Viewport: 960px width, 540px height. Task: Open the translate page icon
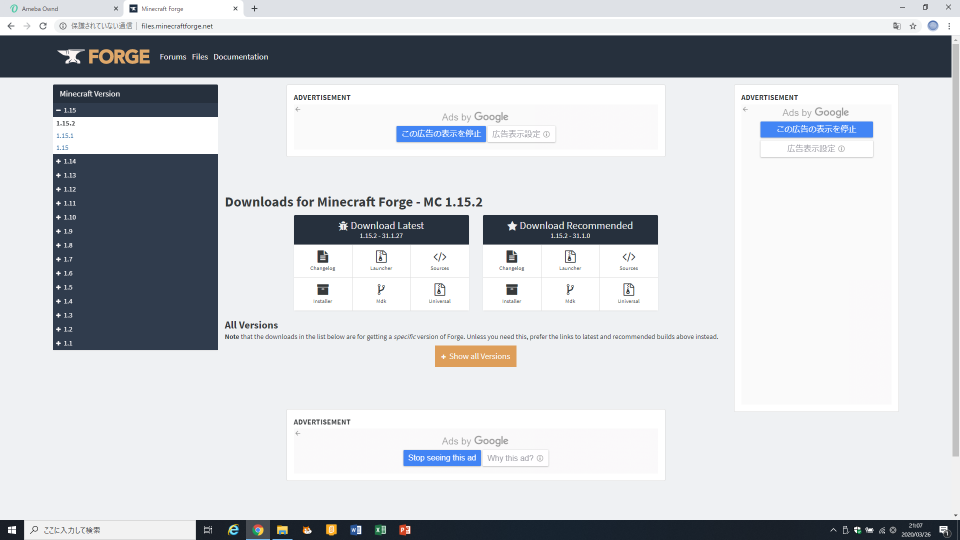tap(896, 26)
